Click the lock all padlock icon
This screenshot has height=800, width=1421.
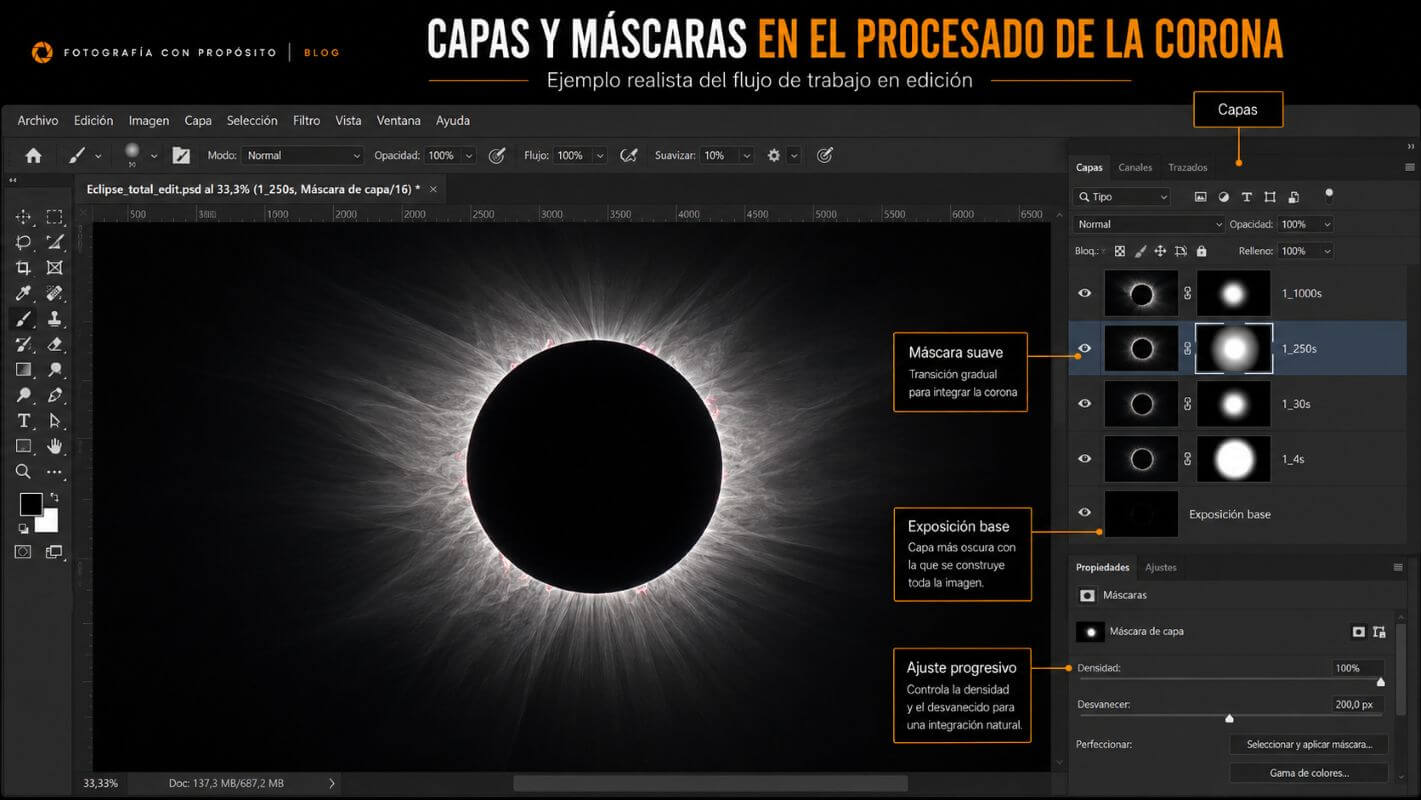(x=1201, y=251)
